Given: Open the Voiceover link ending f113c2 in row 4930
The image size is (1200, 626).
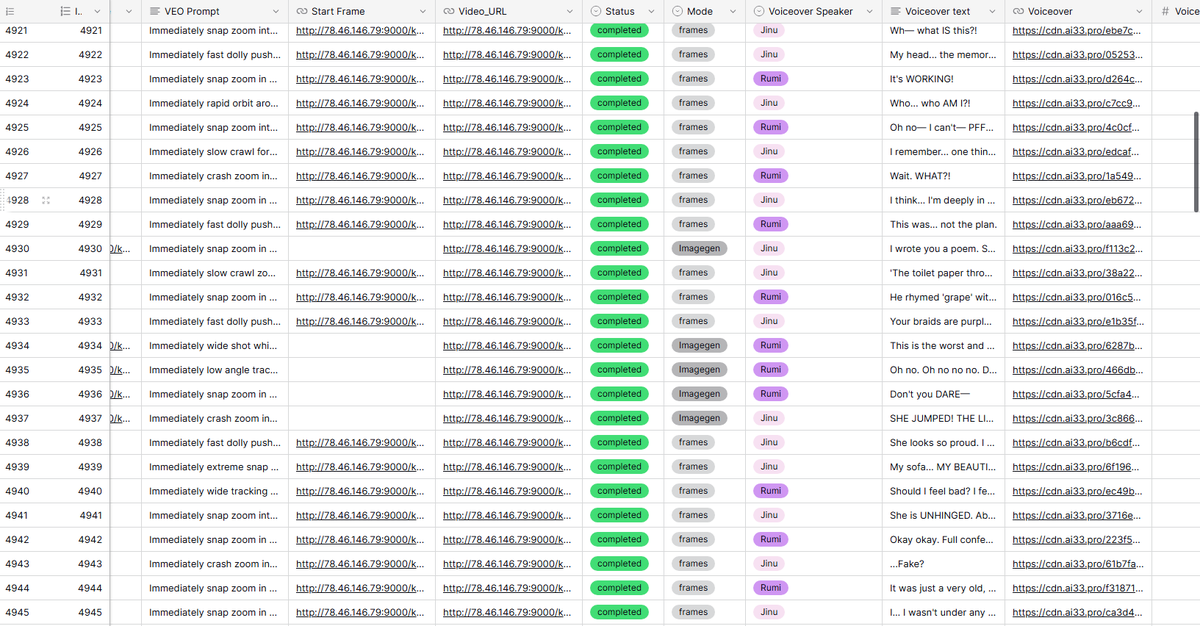Looking at the screenshot, I should click(x=1076, y=248).
